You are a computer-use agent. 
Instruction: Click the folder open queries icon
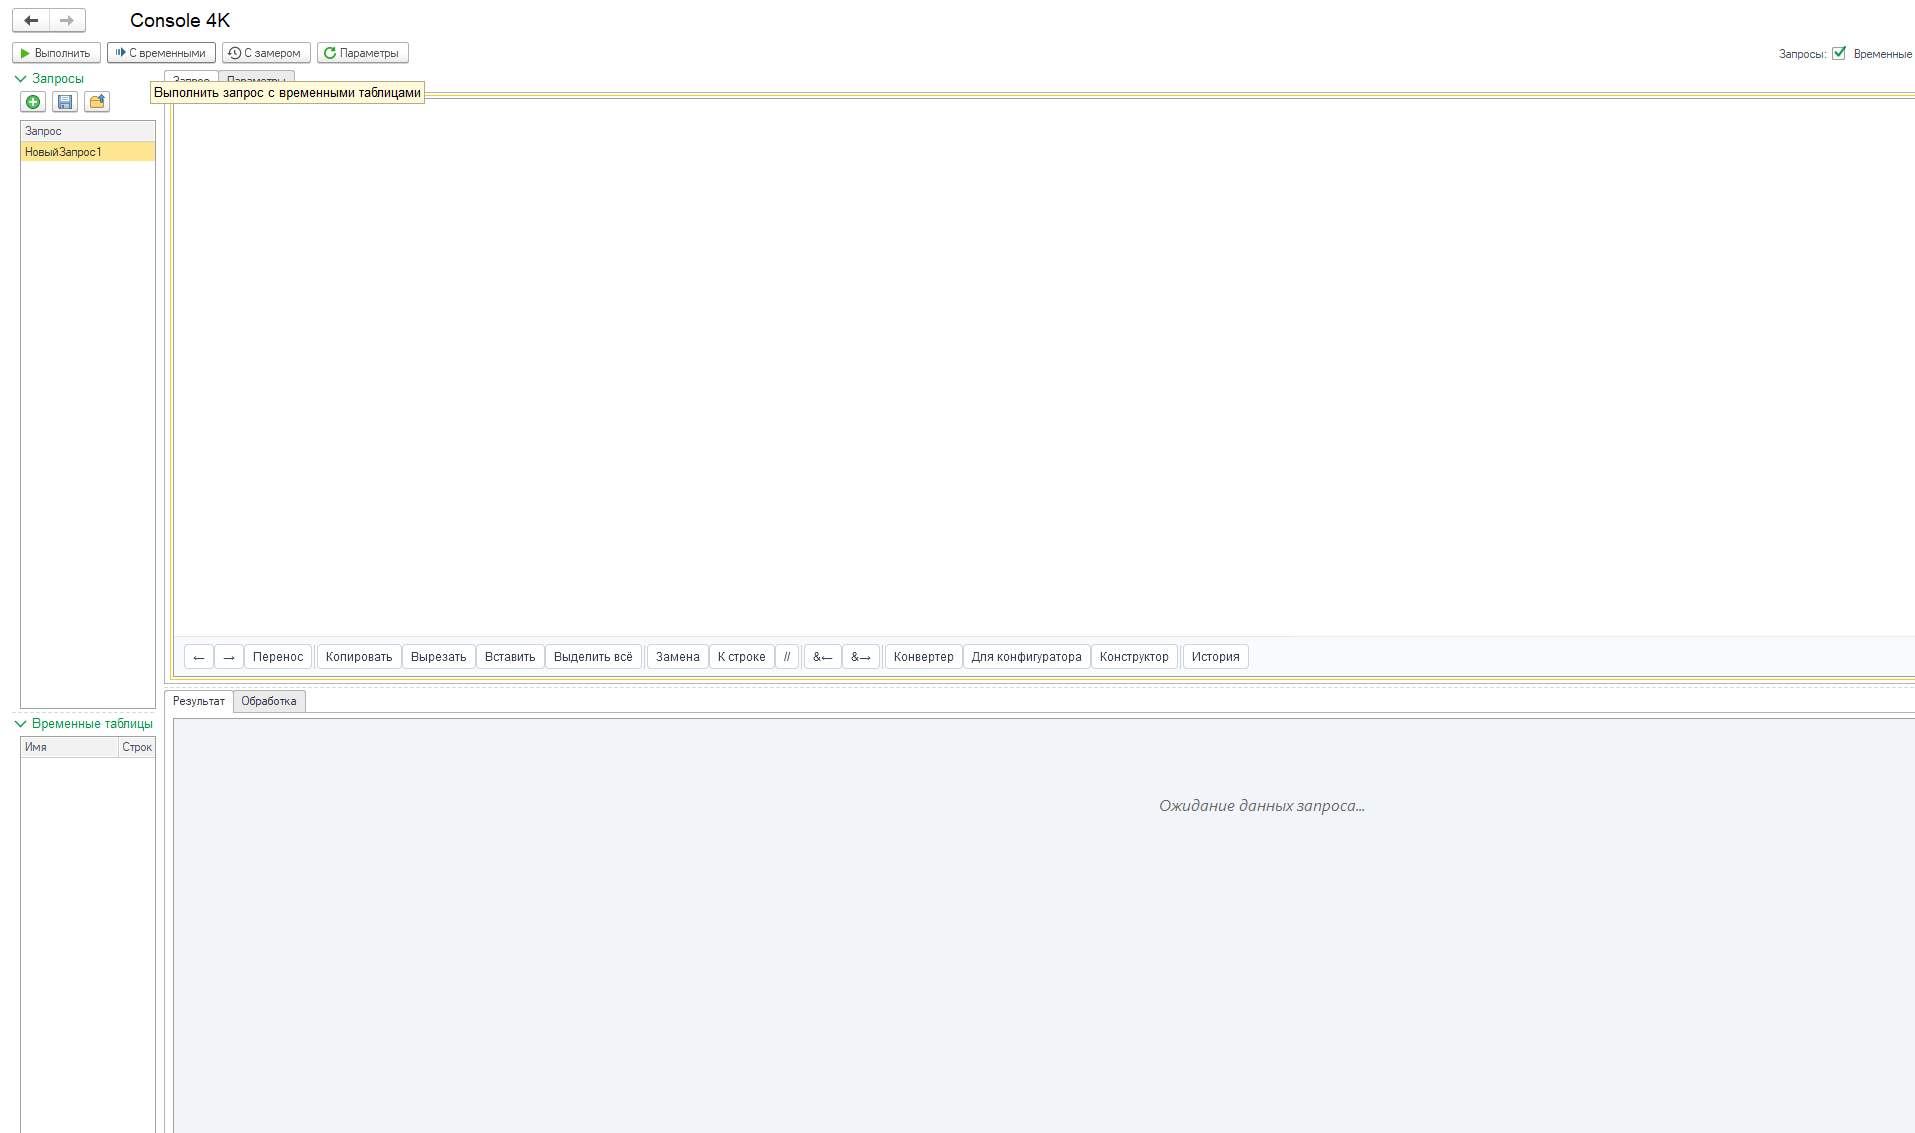(97, 102)
